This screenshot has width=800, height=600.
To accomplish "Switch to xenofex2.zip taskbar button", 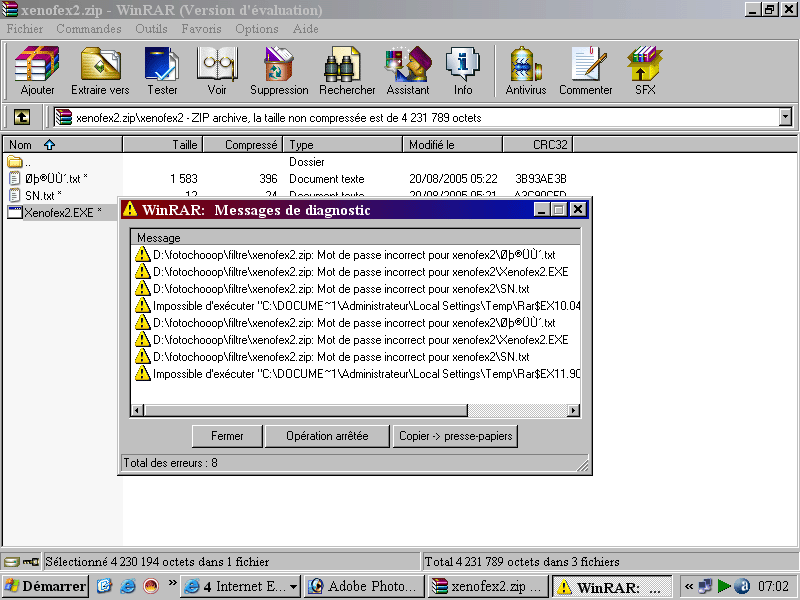I will pyautogui.click(x=488, y=586).
